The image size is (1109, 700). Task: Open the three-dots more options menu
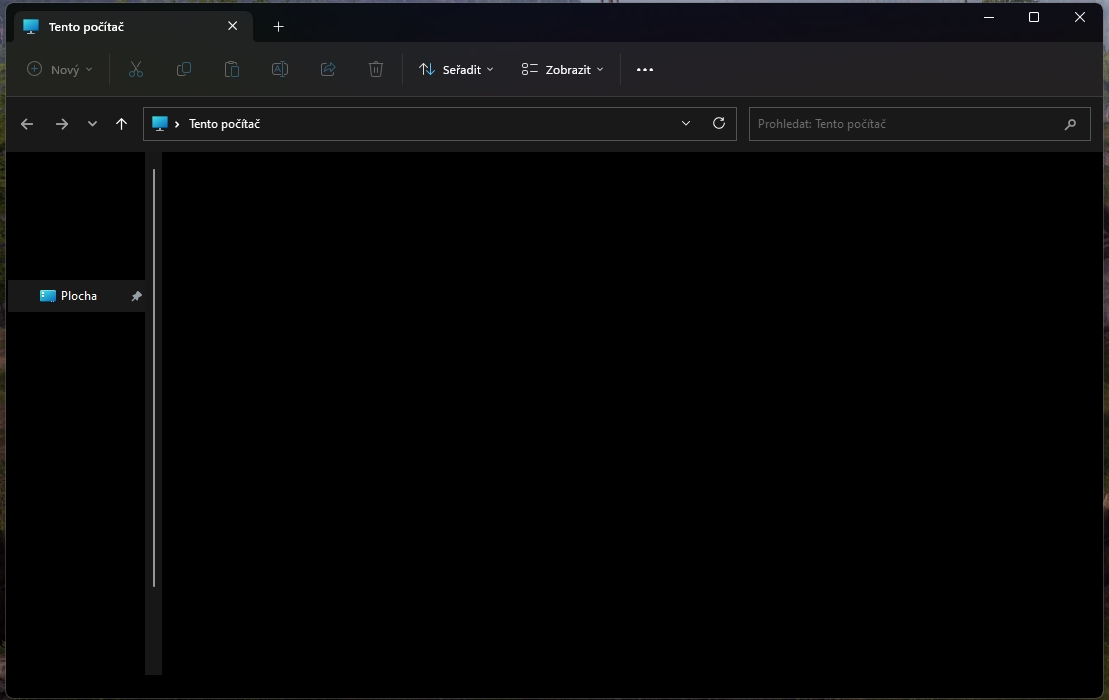click(645, 69)
